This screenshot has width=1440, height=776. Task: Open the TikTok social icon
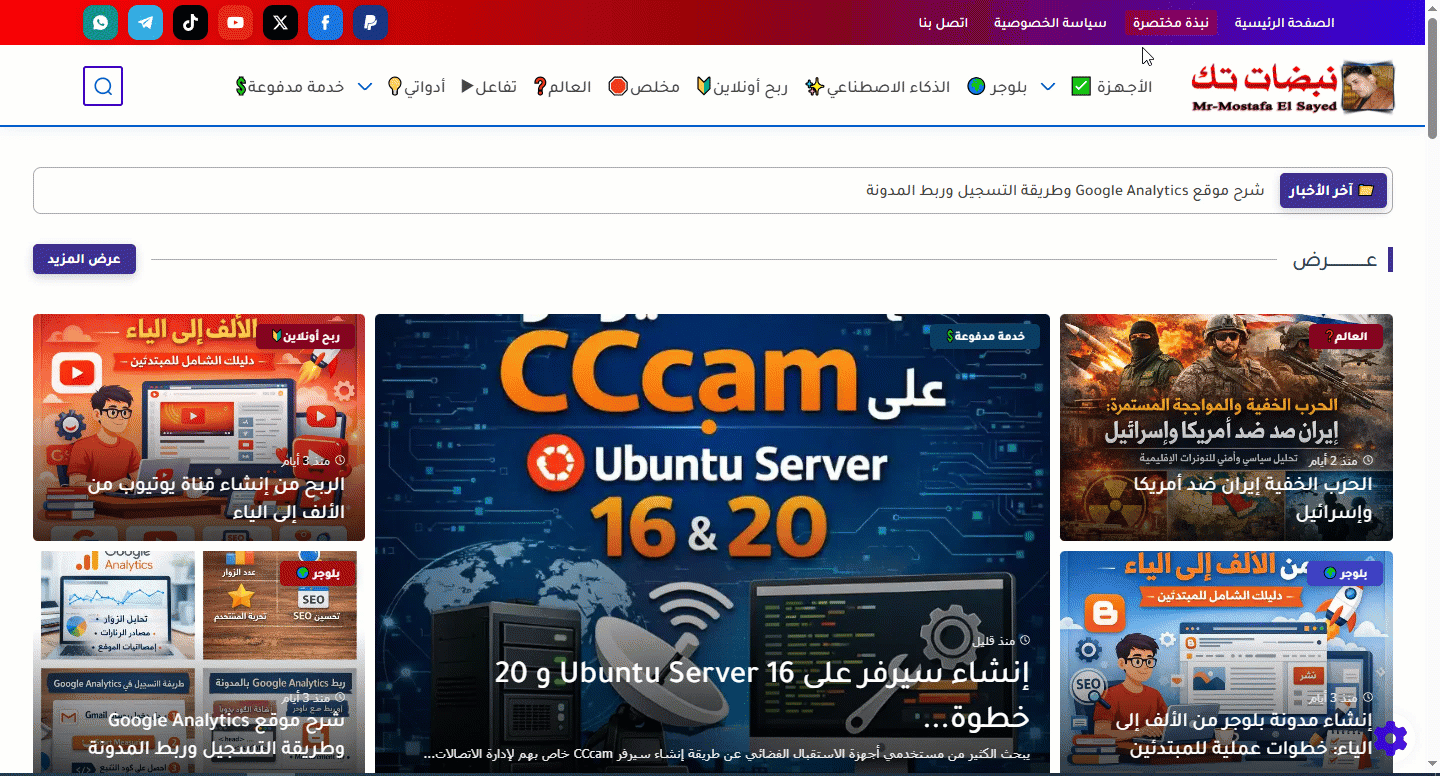pos(190,22)
